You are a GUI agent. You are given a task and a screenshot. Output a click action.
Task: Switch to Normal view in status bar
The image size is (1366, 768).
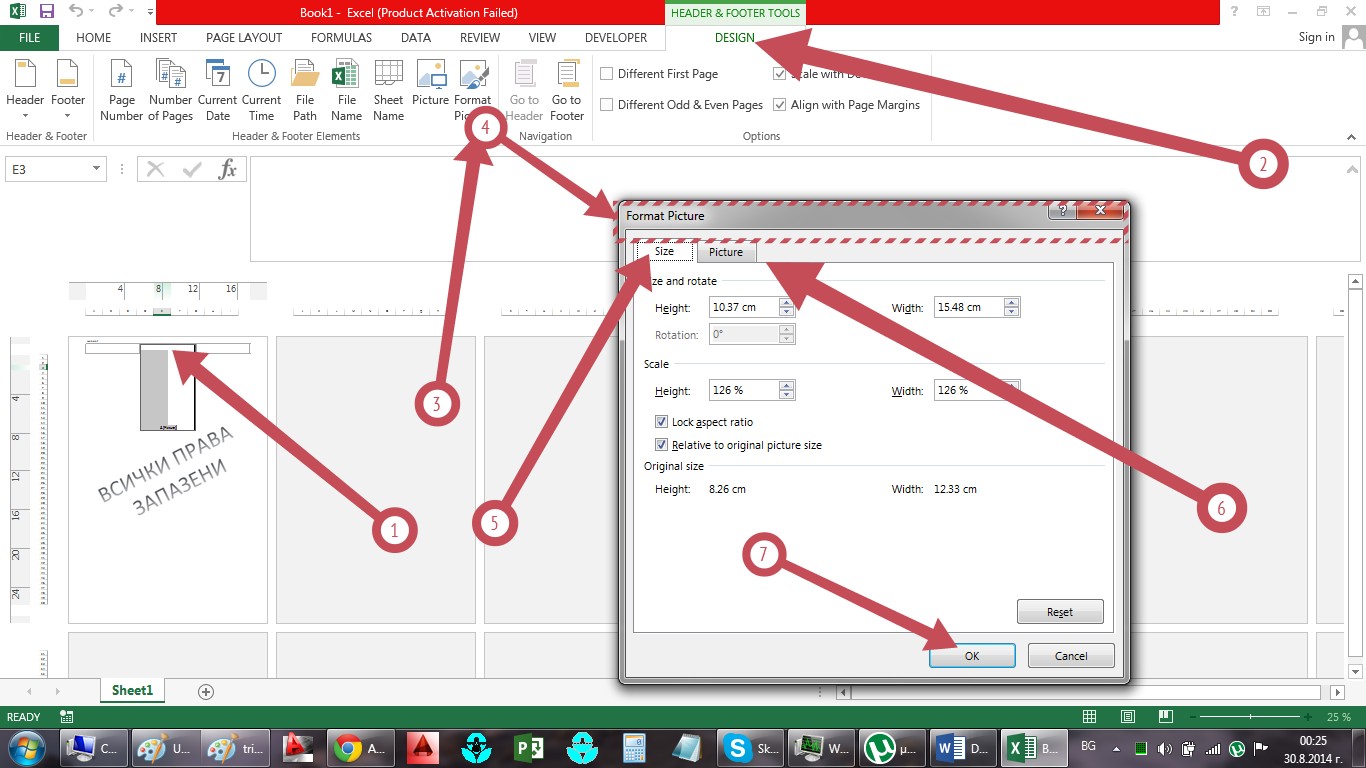(x=1090, y=717)
